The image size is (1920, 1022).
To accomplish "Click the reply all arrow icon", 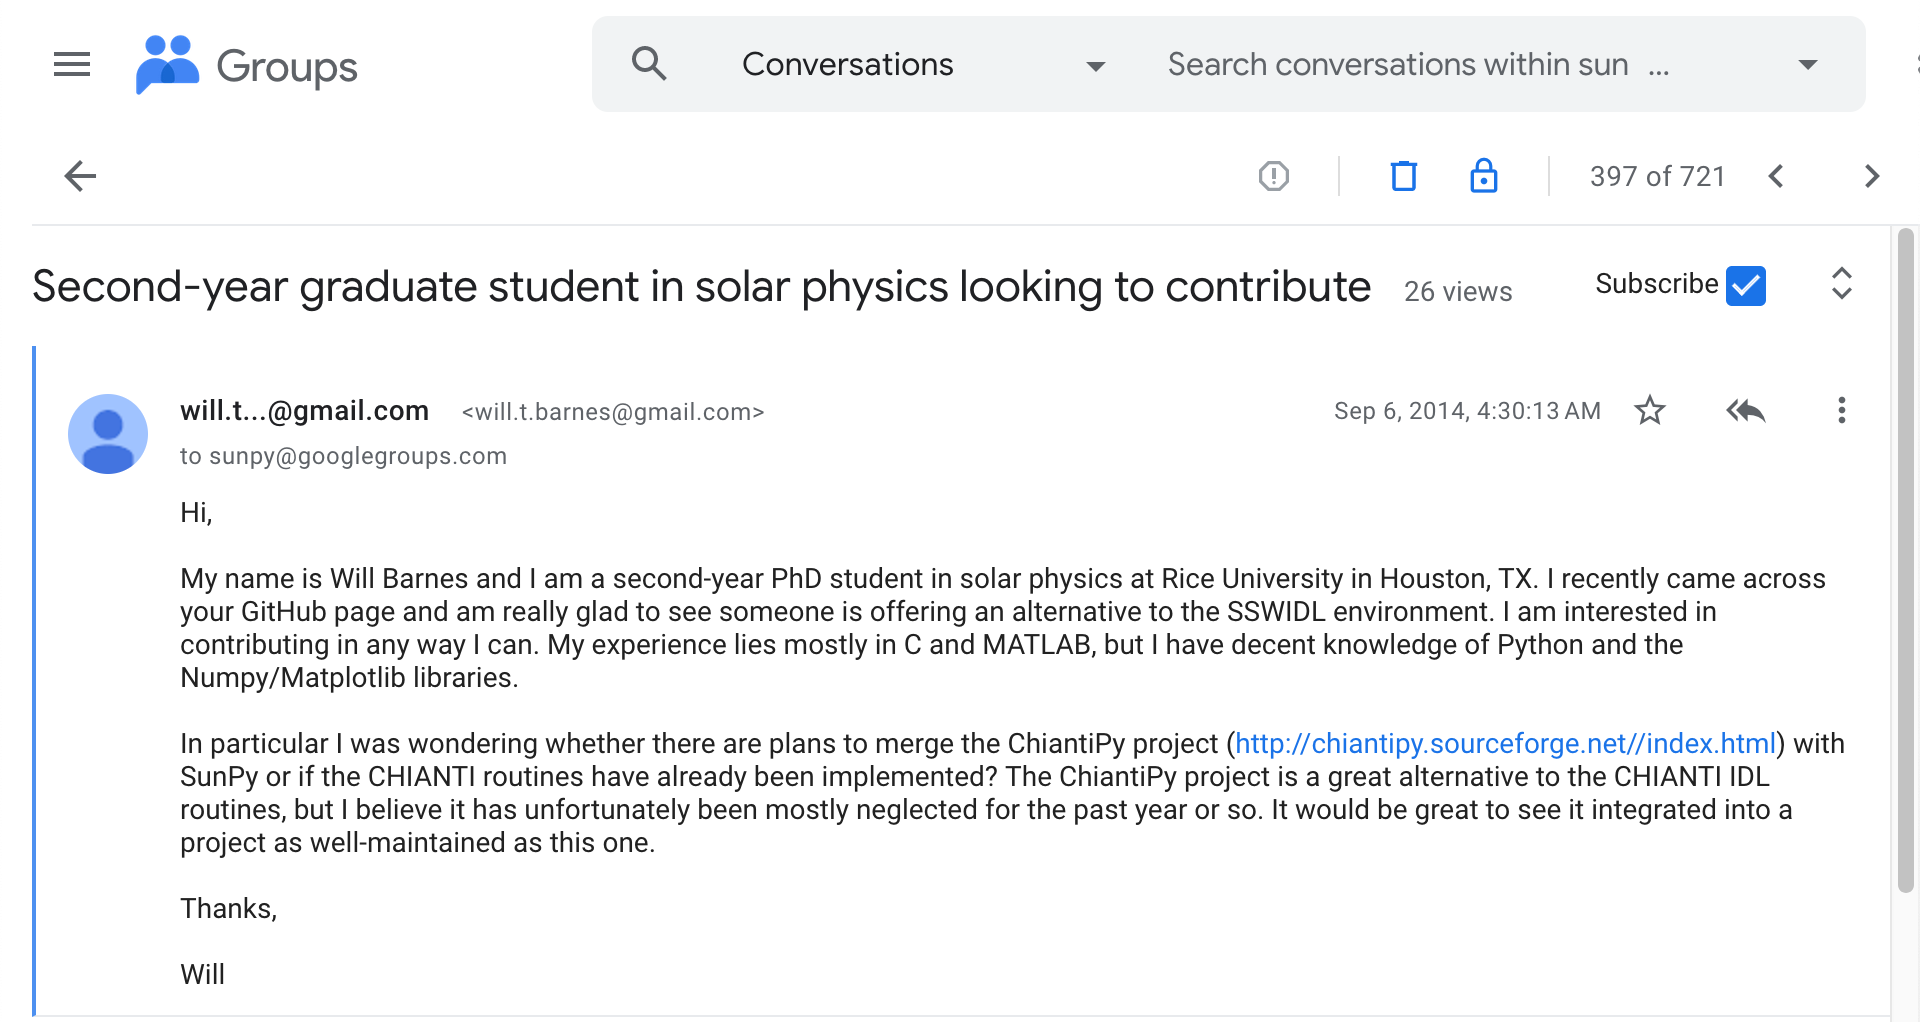I will click(x=1746, y=410).
